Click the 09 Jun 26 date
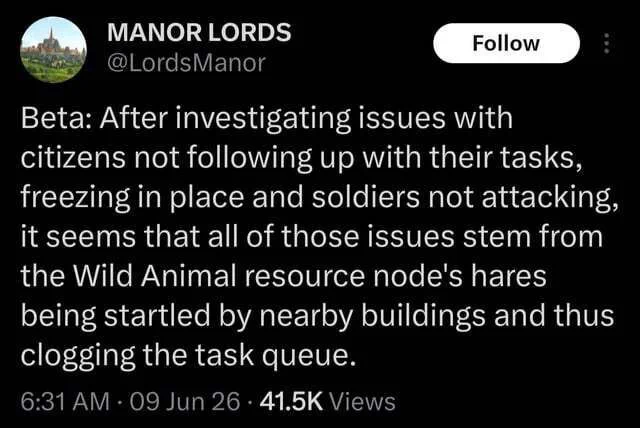The image size is (640, 428). pyautogui.click(x=184, y=401)
